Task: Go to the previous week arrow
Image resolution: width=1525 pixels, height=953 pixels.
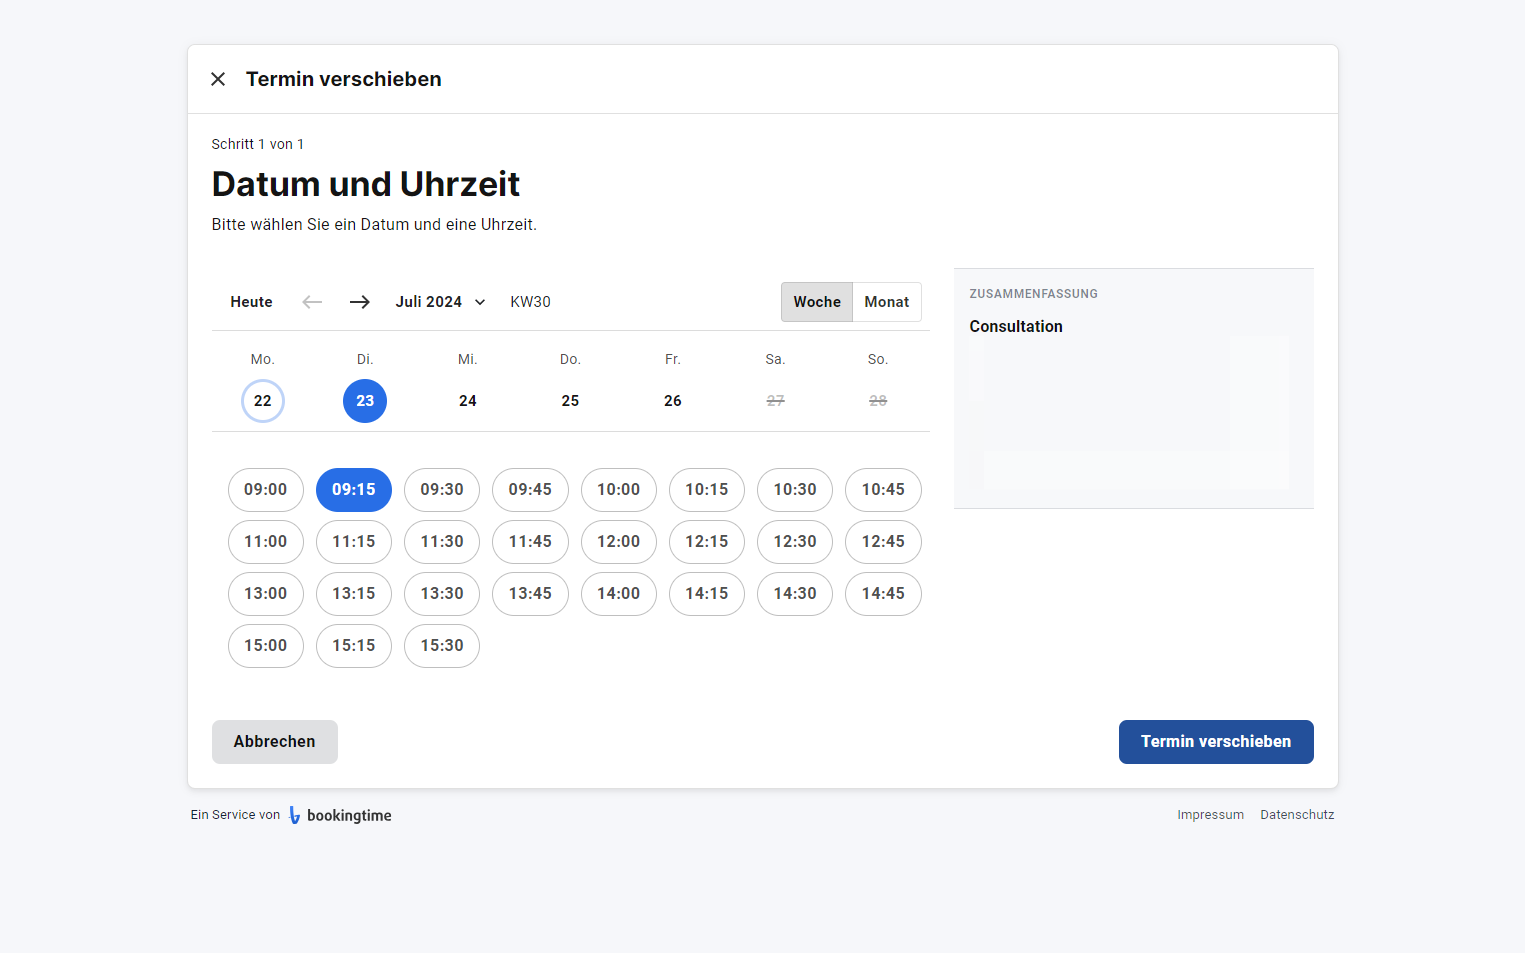Action: click(312, 302)
